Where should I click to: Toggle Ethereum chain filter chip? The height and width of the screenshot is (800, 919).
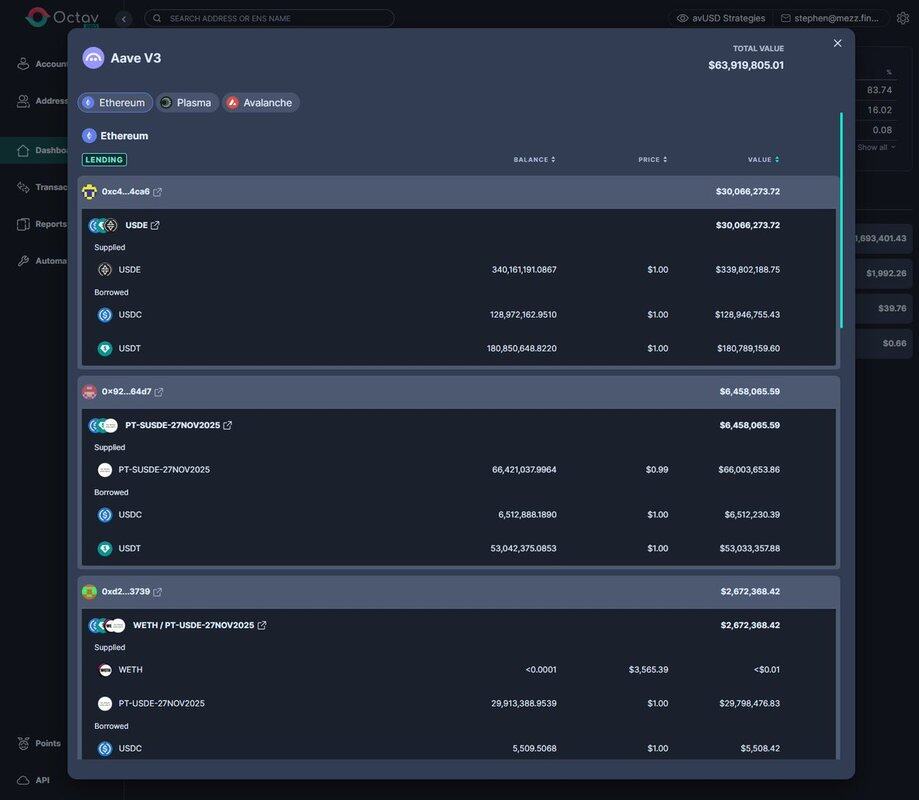[x=115, y=103]
